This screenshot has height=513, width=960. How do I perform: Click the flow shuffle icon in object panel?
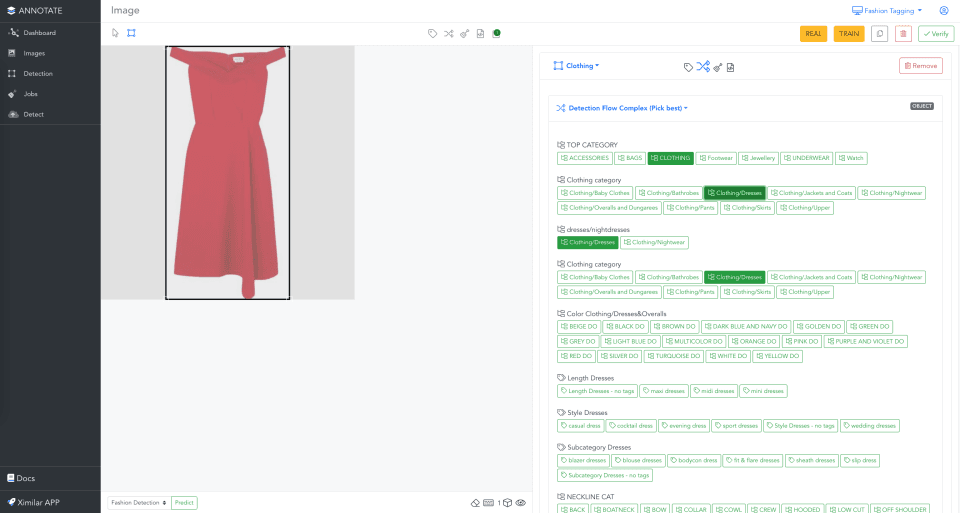tap(703, 66)
